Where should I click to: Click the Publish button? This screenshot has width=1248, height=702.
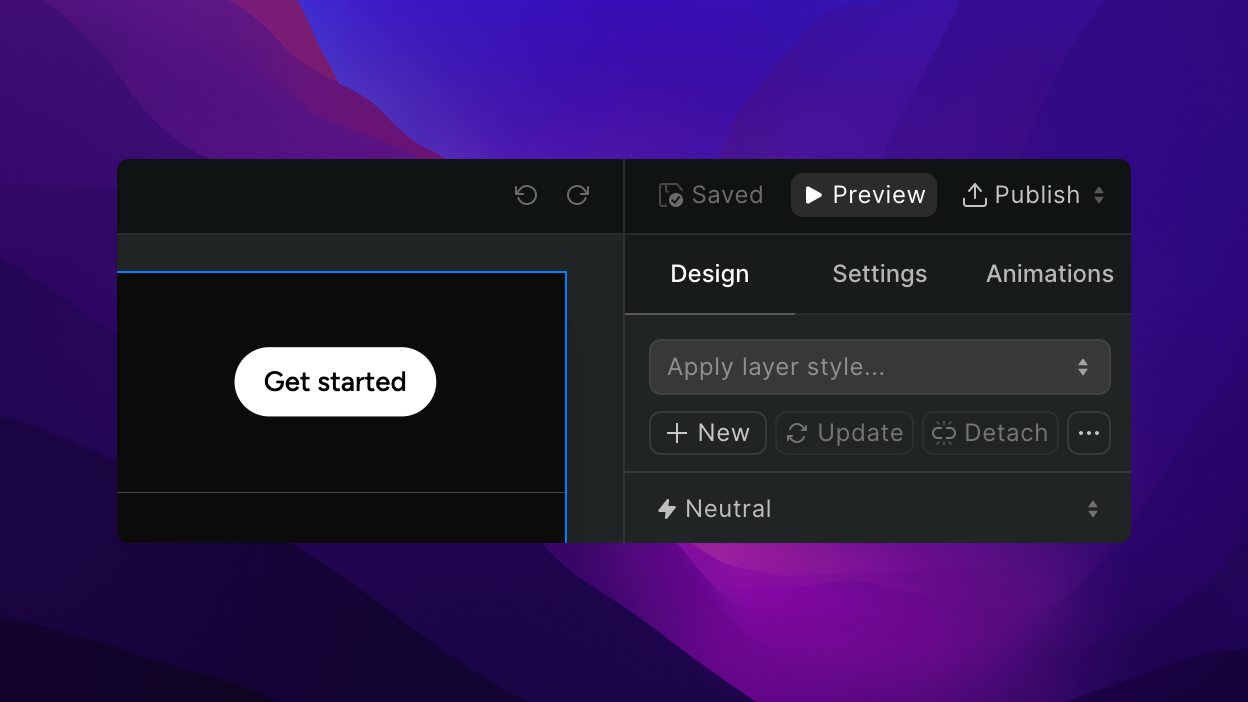[1021, 195]
